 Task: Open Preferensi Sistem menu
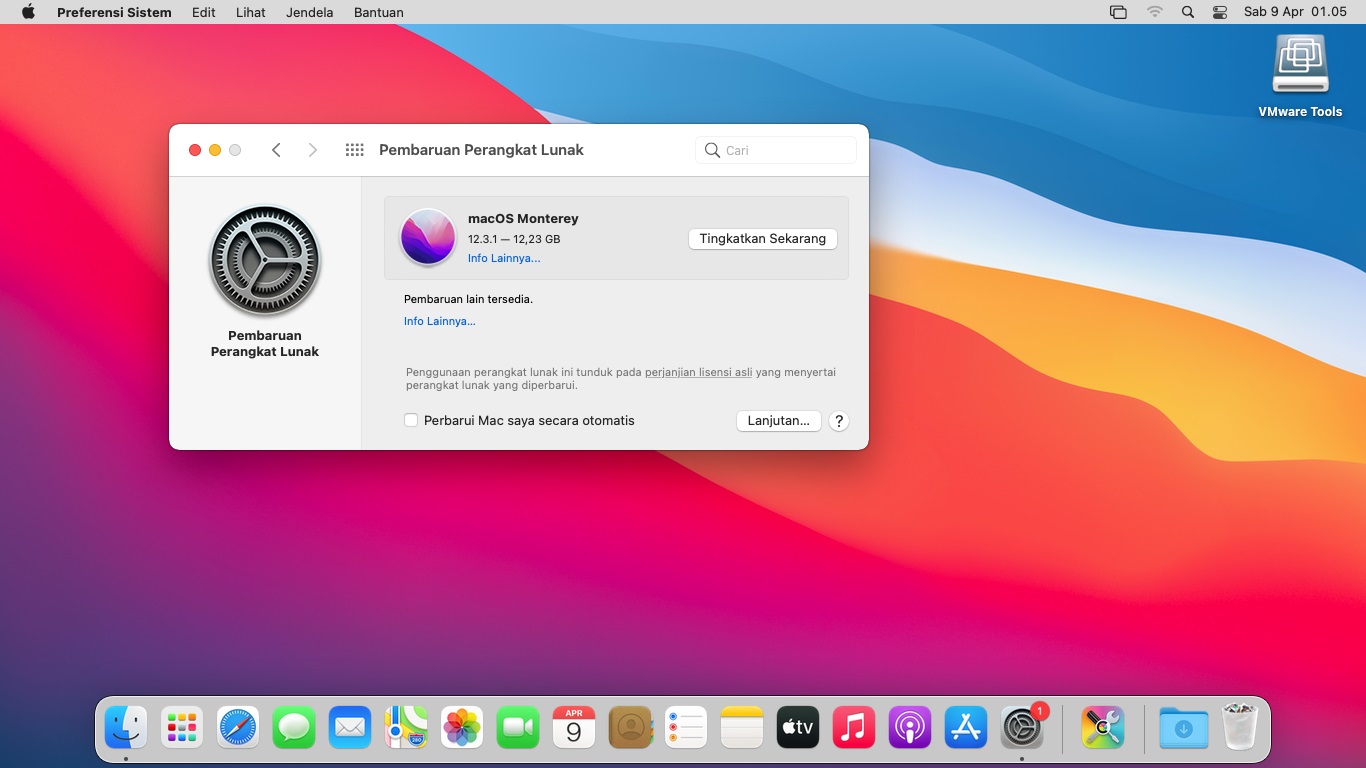114,12
